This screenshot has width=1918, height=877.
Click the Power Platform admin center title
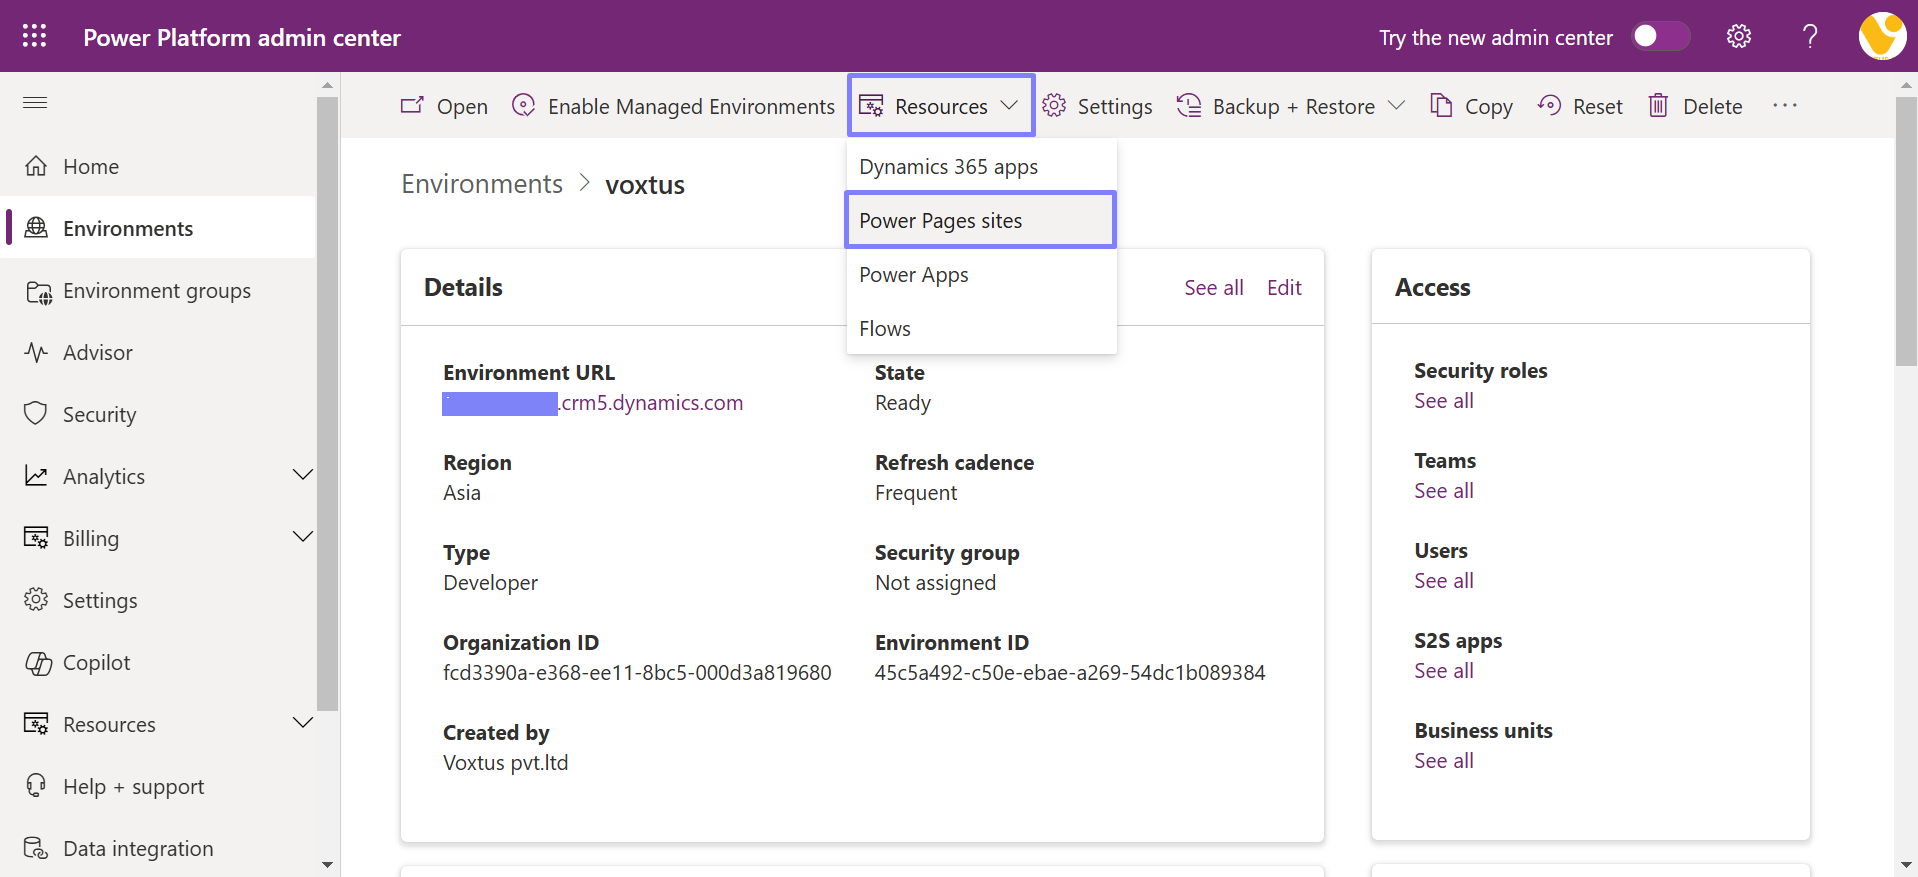coord(242,37)
